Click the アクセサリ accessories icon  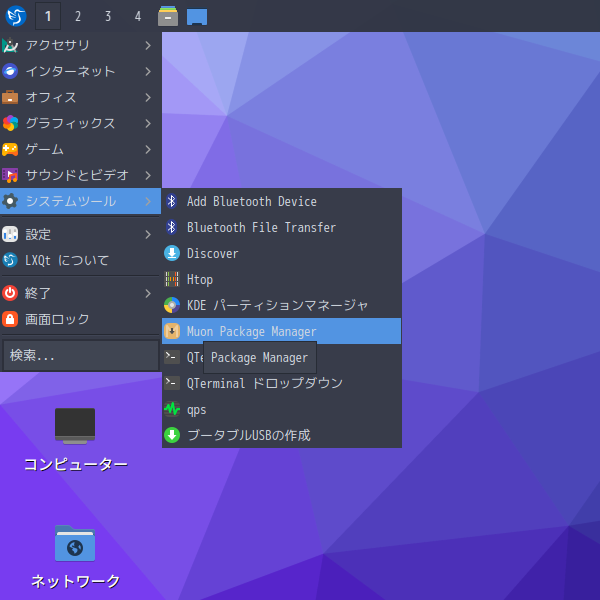pos(10,45)
